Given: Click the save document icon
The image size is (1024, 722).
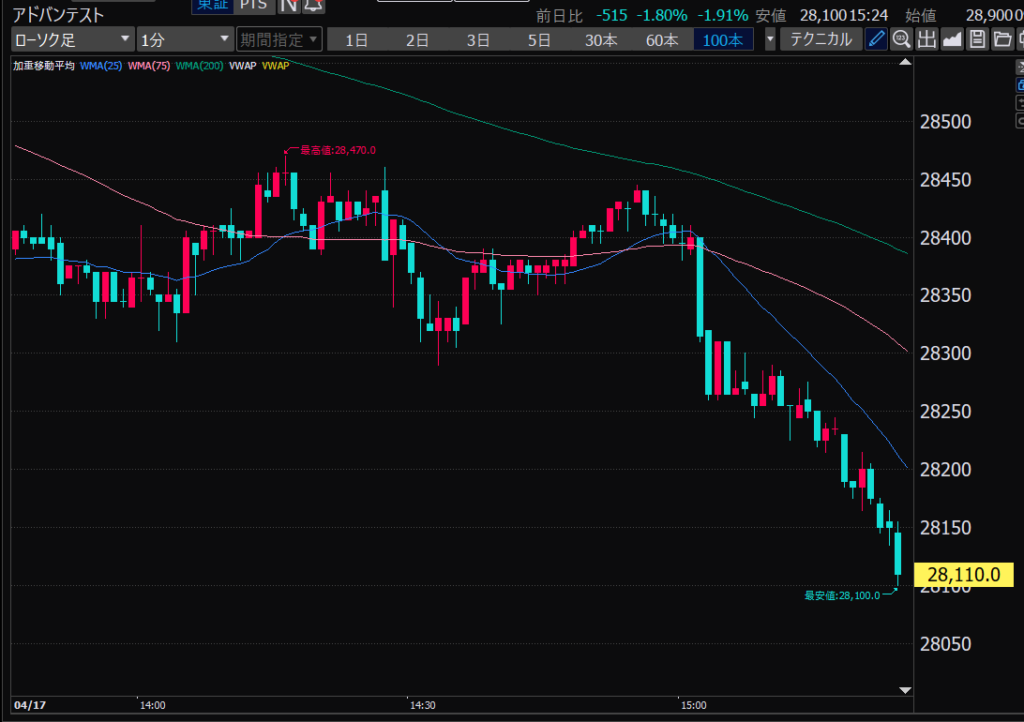Looking at the screenshot, I should coord(976,40).
